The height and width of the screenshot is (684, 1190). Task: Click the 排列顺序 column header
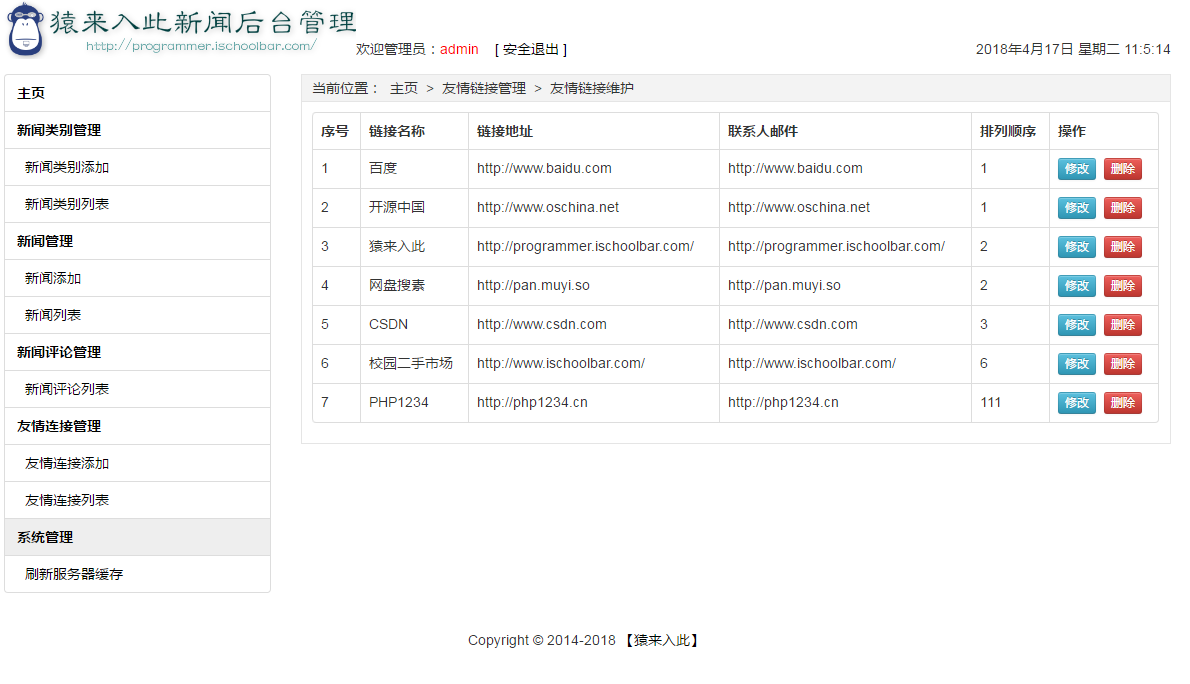pos(1008,131)
